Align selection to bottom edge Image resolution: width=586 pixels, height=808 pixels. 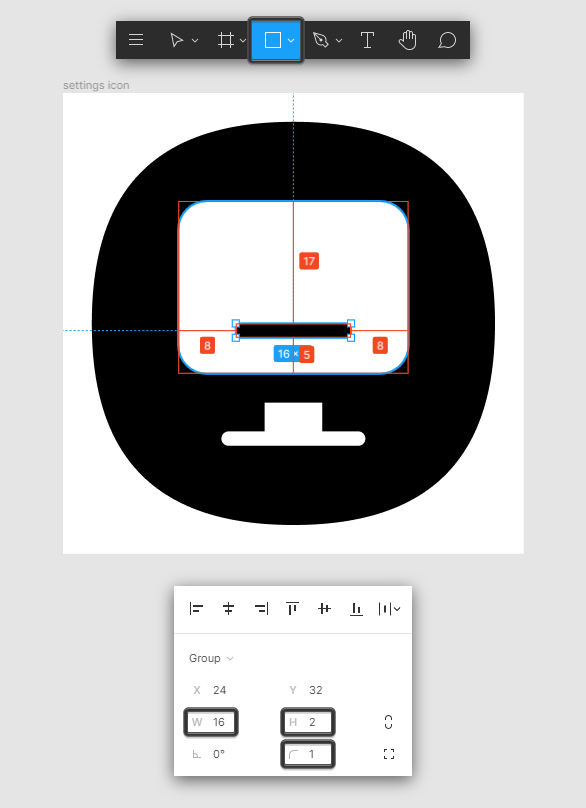coord(356,609)
